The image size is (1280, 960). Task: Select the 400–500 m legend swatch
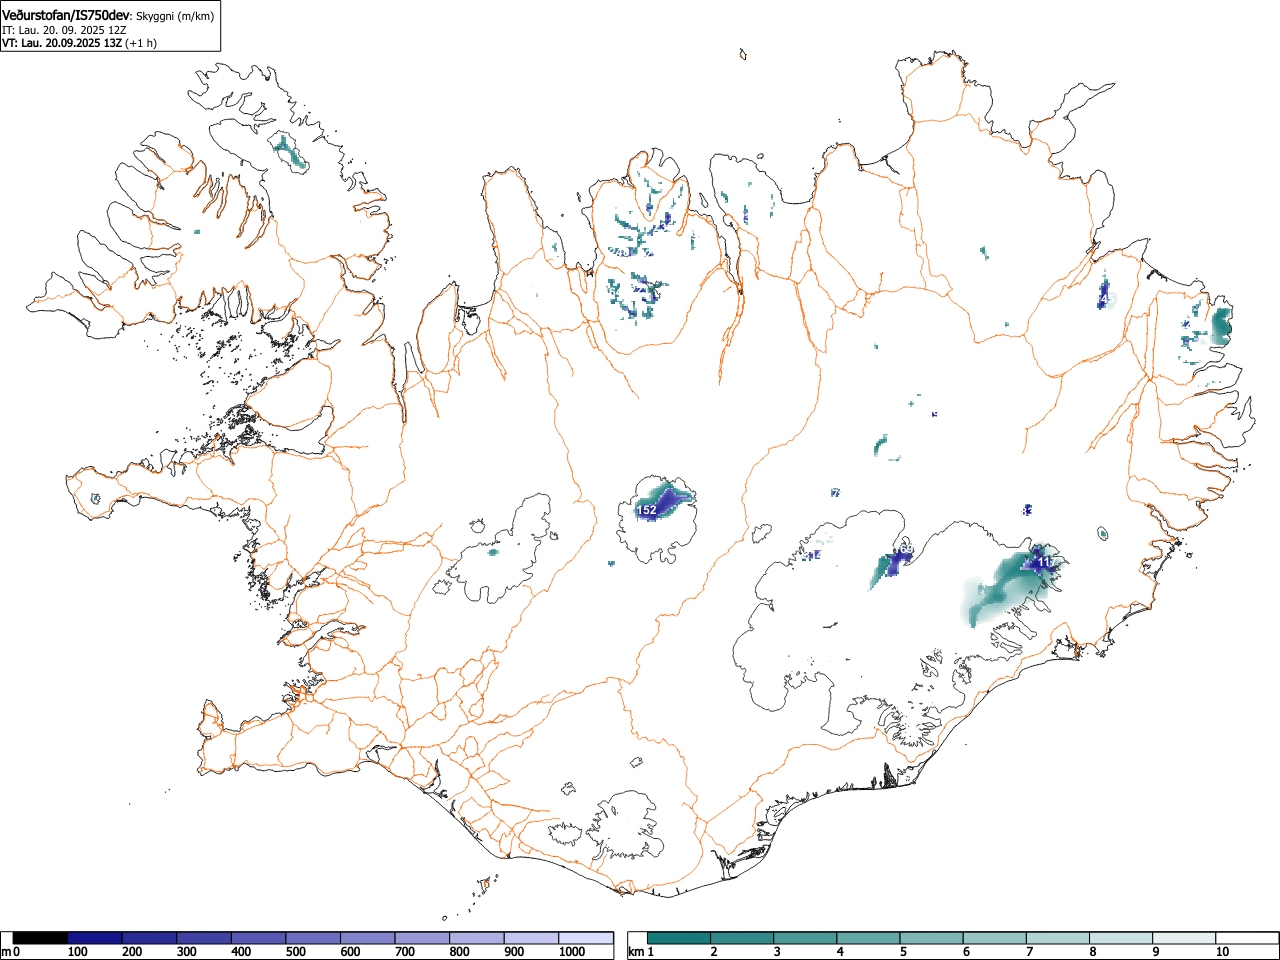point(259,938)
